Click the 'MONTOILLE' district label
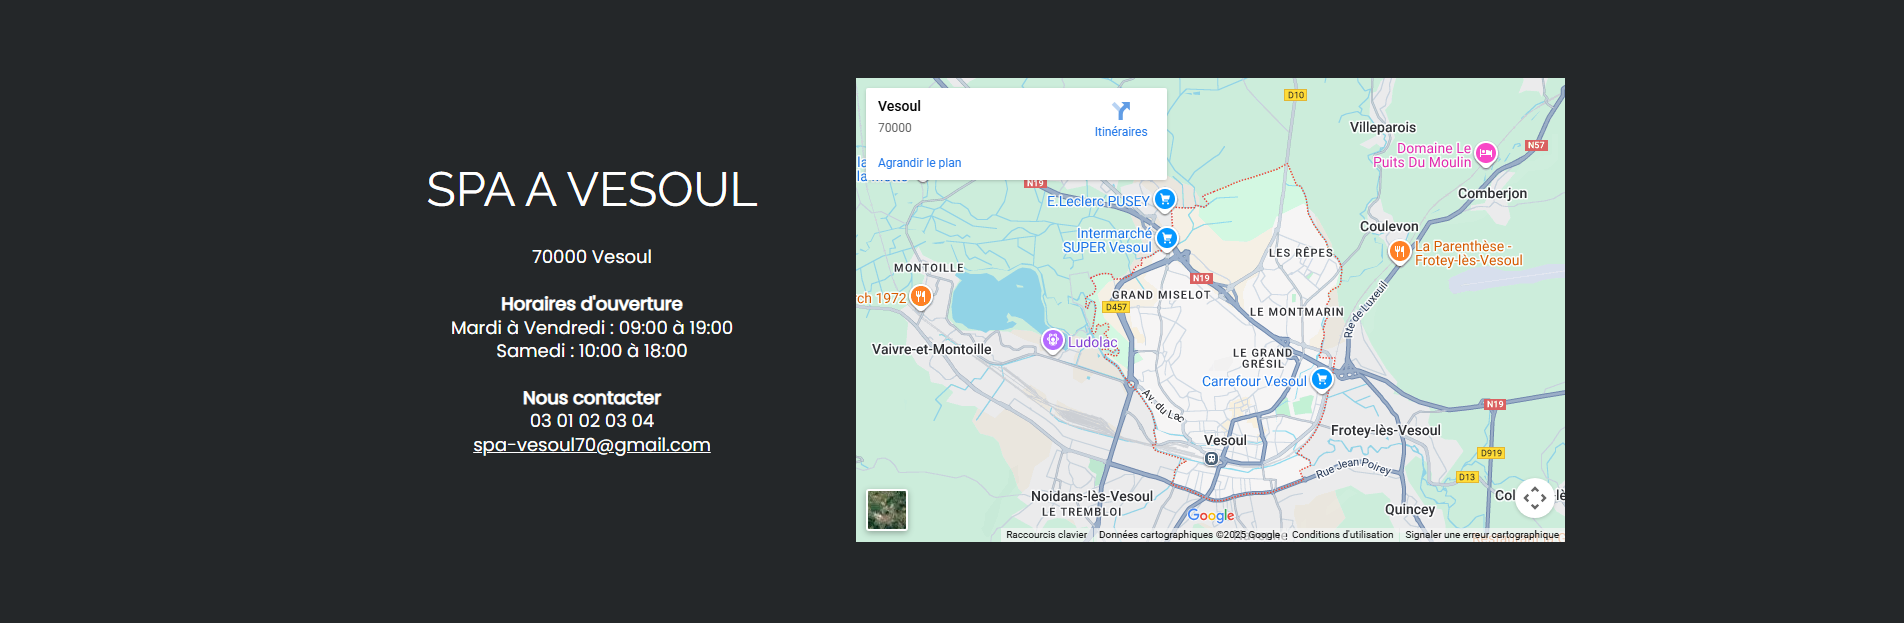 point(929,268)
